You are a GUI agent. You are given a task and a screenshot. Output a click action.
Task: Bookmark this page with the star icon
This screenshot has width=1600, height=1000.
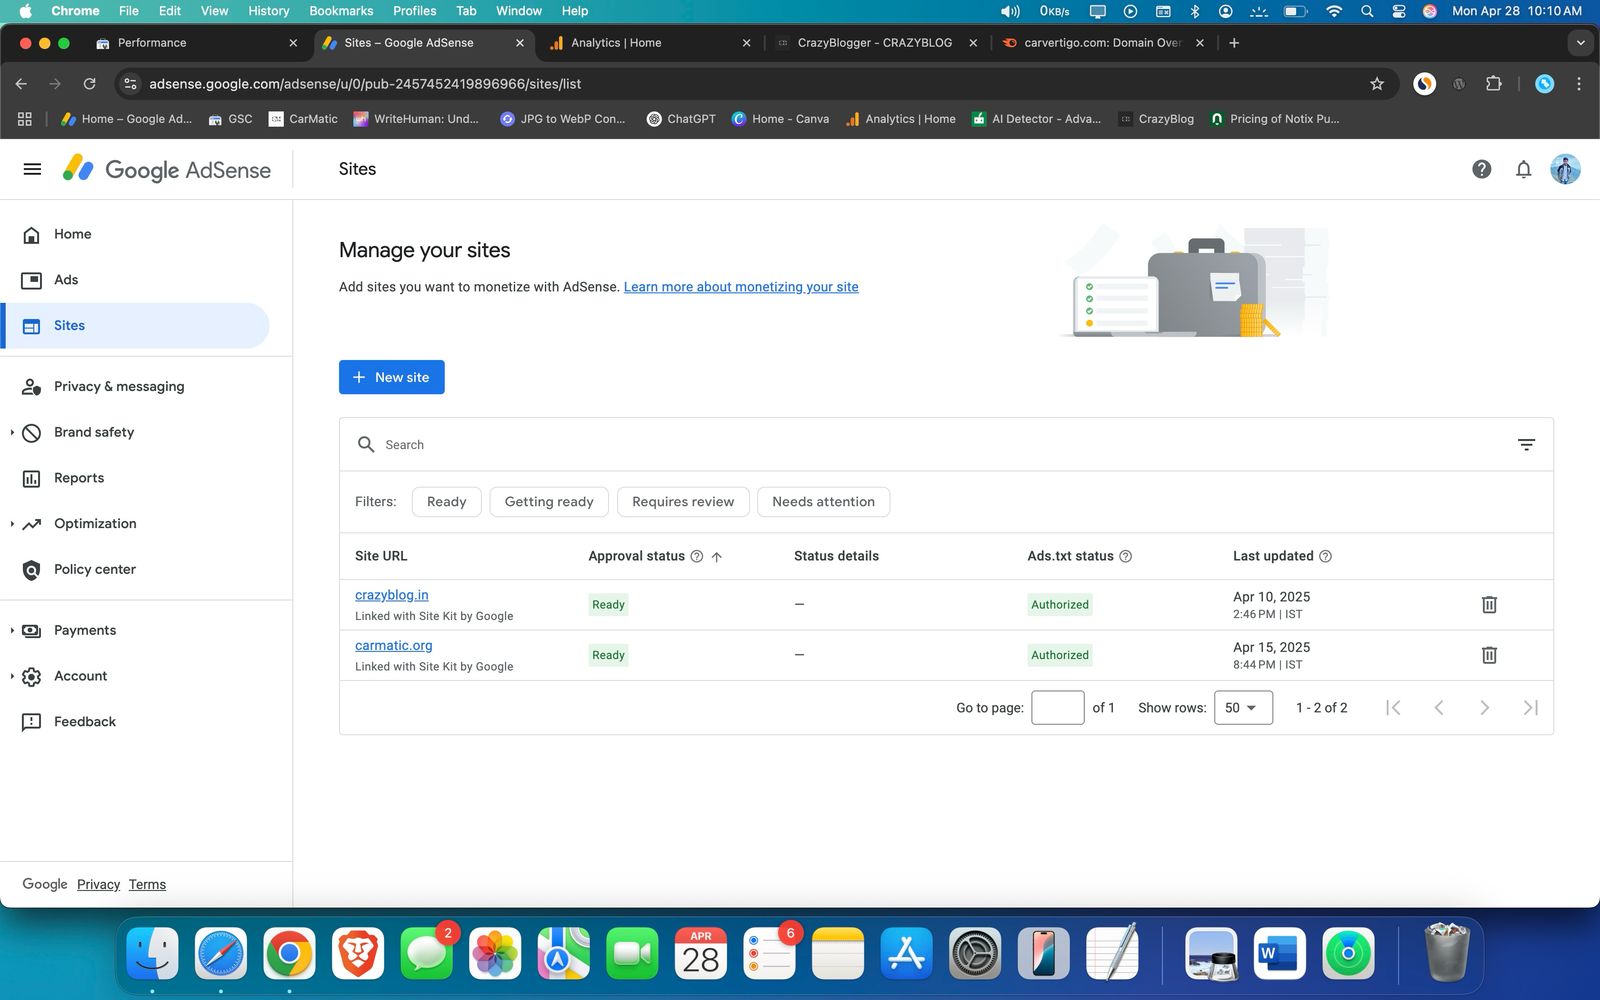click(x=1377, y=84)
